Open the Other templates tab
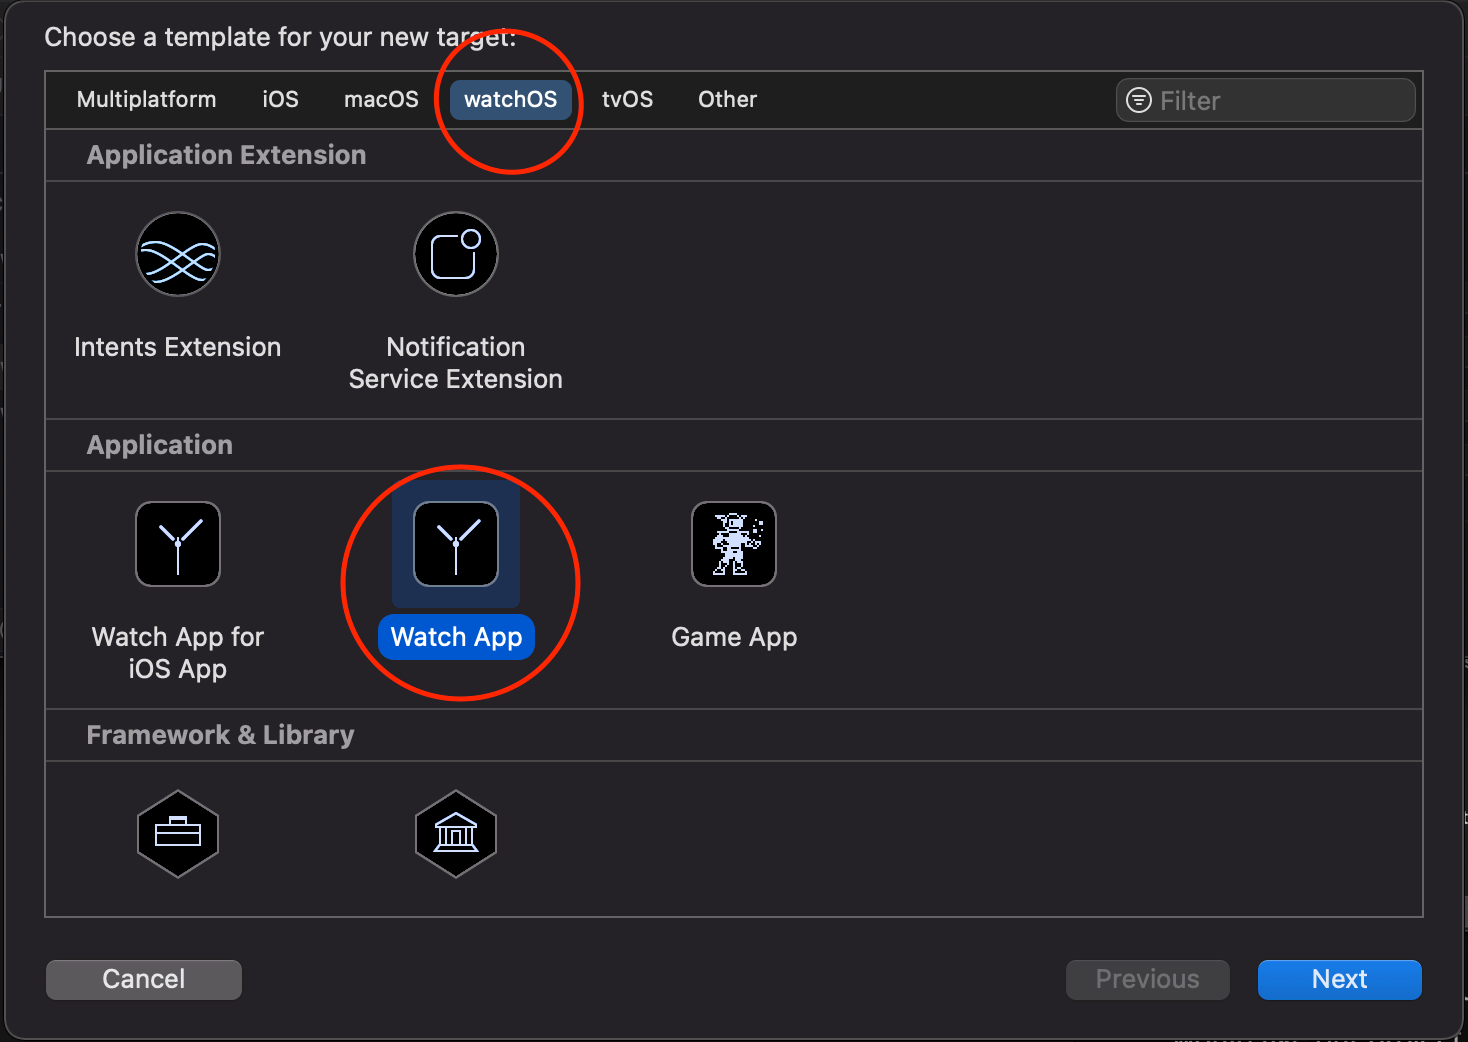The height and width of the screenshot is (1042, 1468). coord(727,99)
